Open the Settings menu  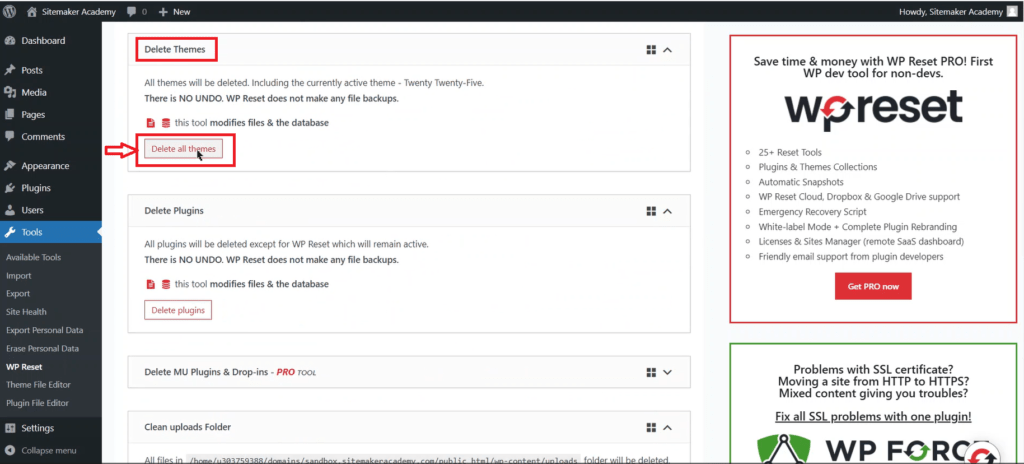click(x=37, y=429)
